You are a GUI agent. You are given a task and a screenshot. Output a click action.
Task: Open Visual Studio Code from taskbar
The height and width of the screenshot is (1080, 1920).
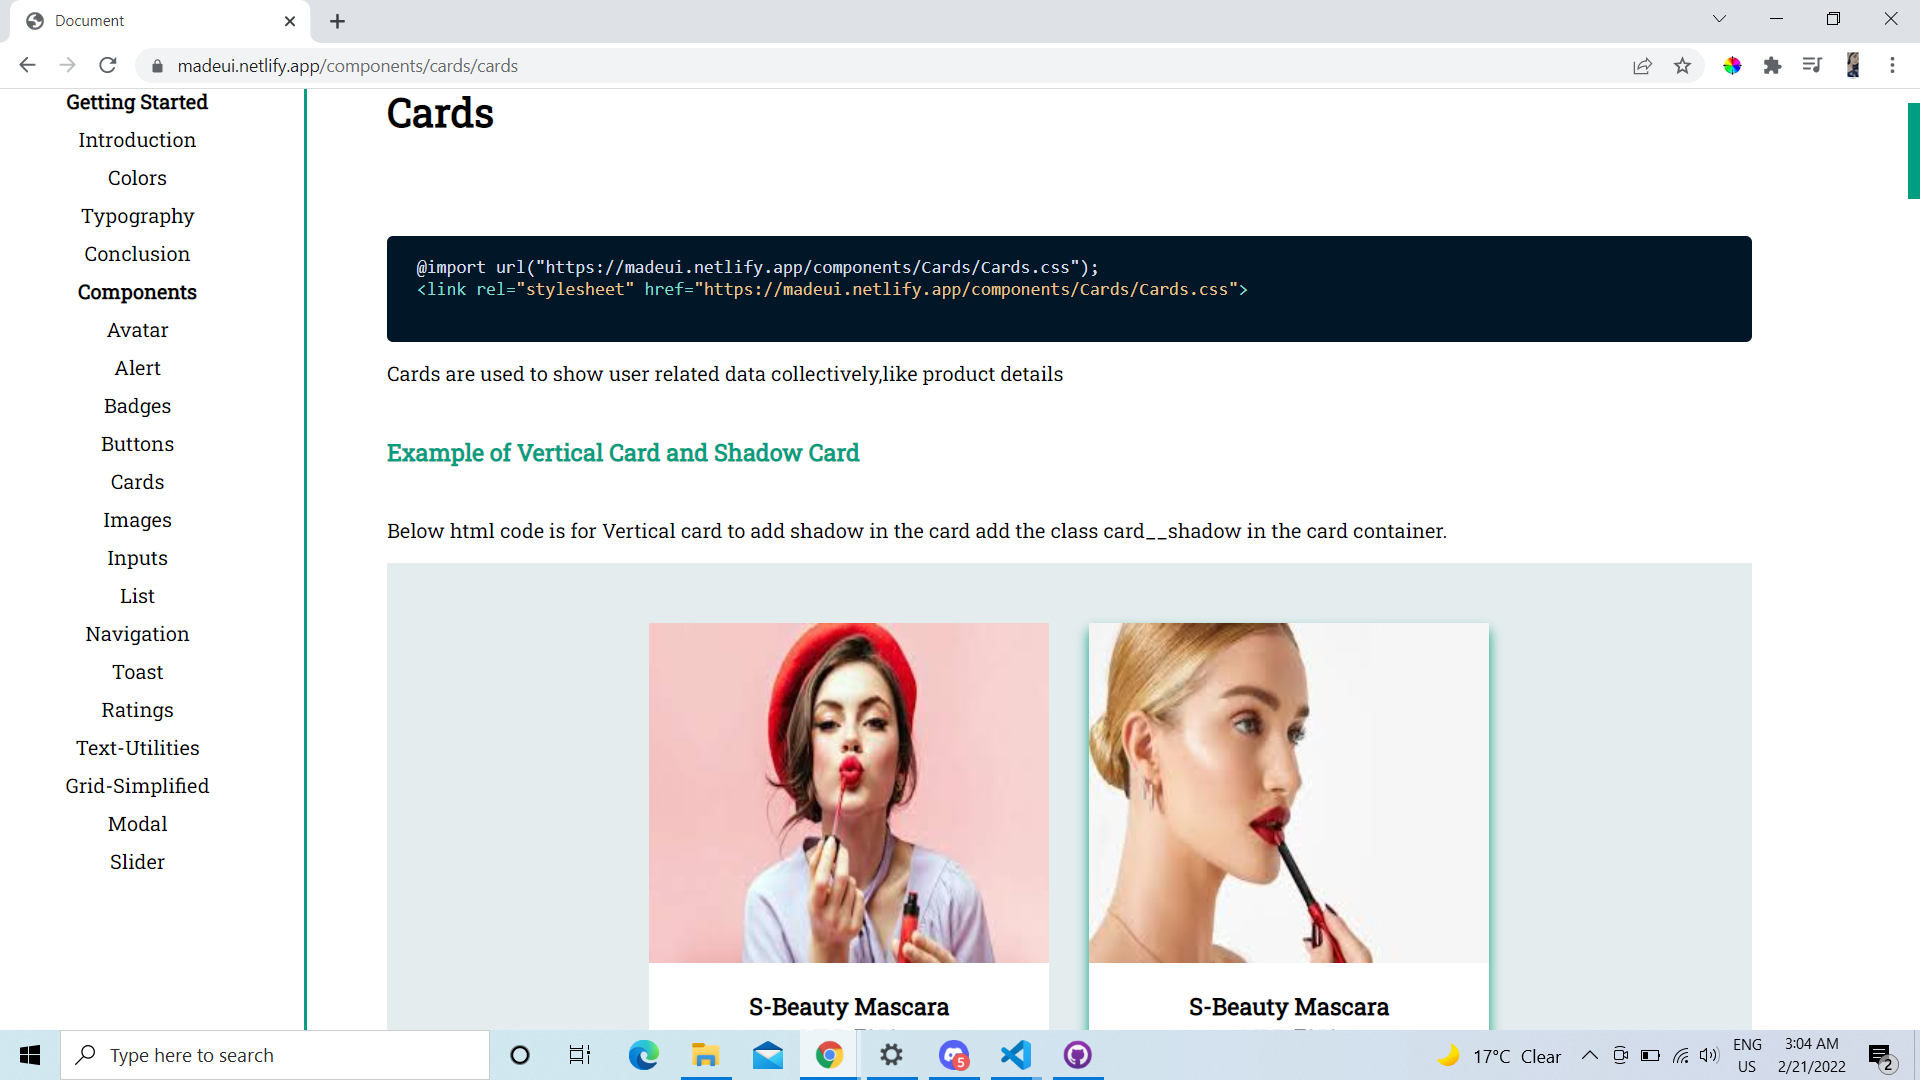pos(1015,1055)
